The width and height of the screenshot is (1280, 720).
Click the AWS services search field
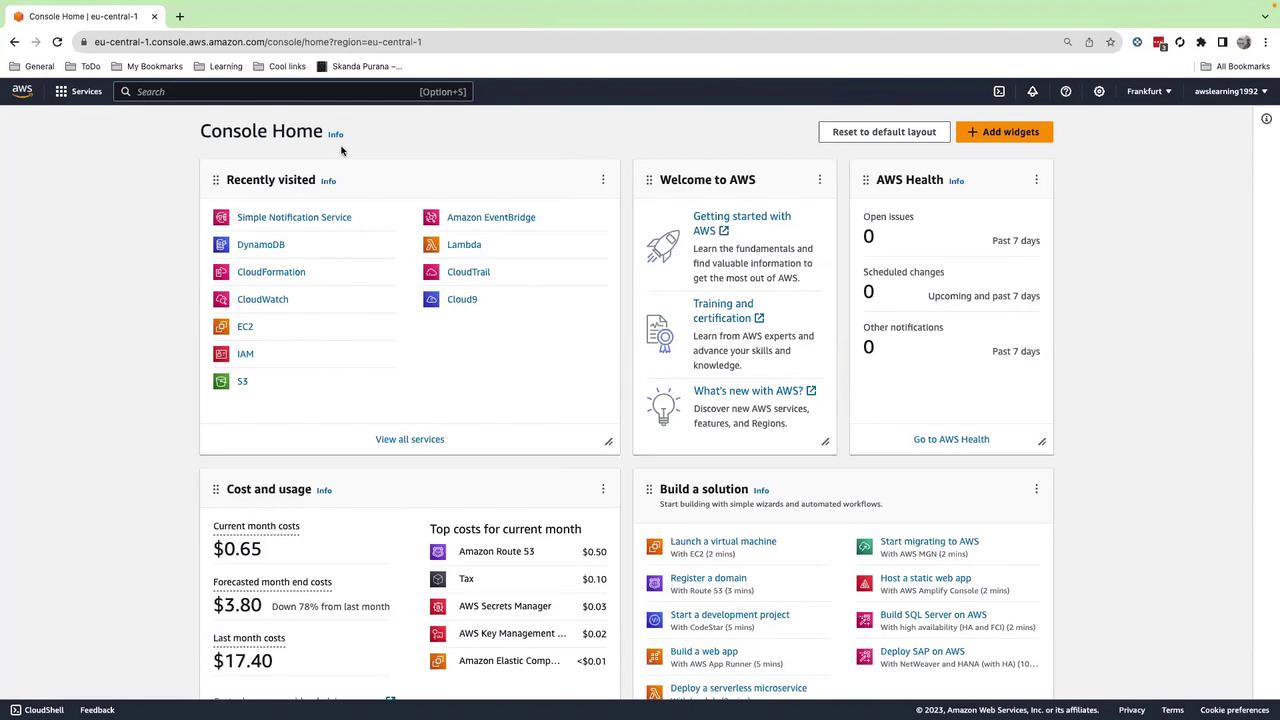point(293,92)
